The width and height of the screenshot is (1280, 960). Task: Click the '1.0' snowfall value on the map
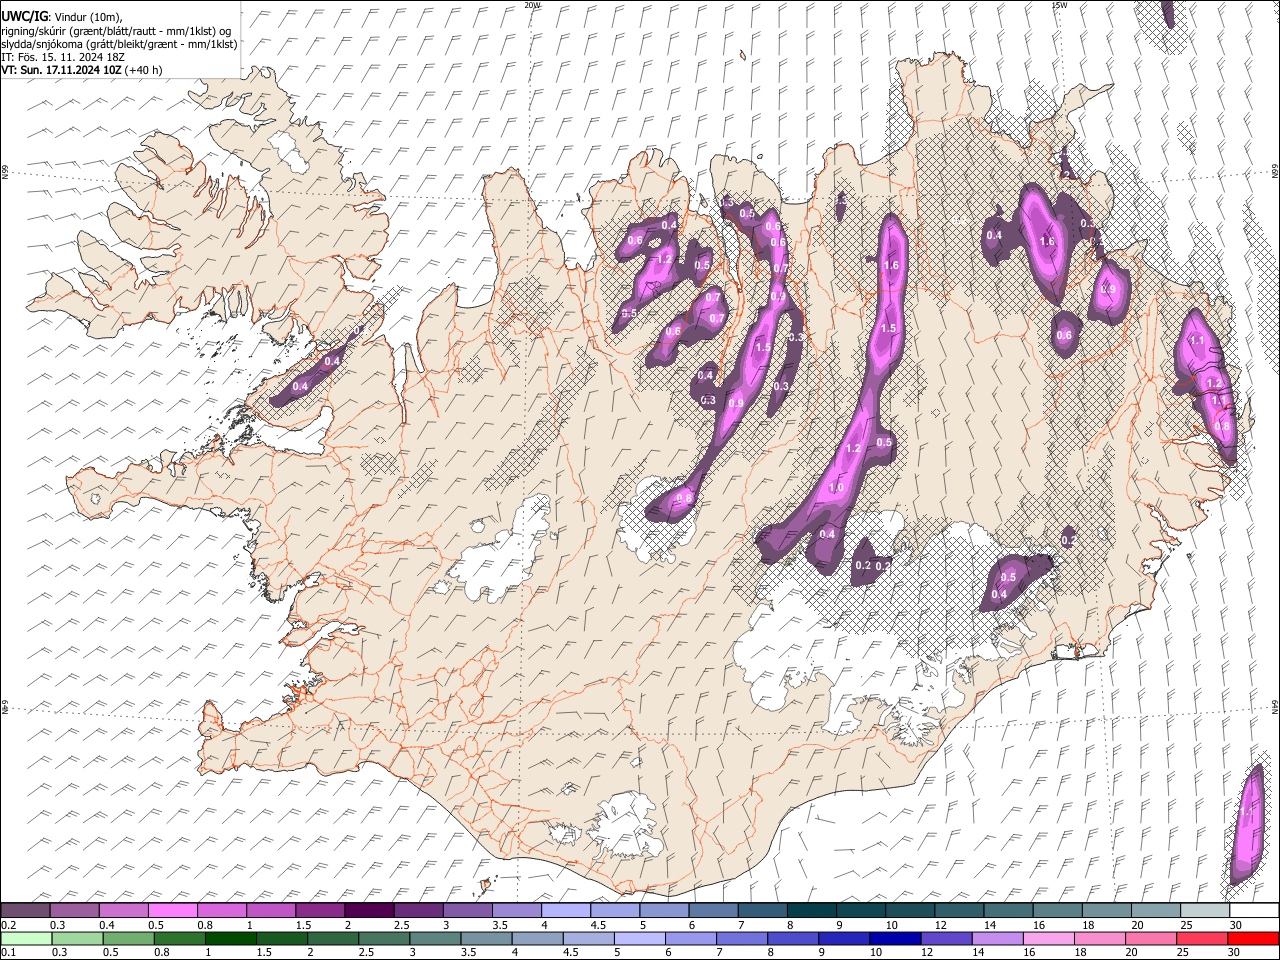pos(836,488)
